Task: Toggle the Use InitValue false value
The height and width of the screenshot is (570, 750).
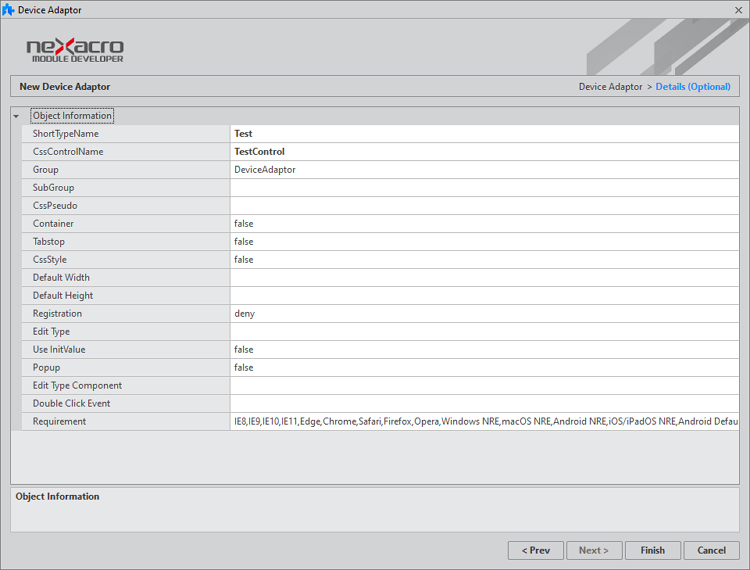Action: click(x=484, y=350)
